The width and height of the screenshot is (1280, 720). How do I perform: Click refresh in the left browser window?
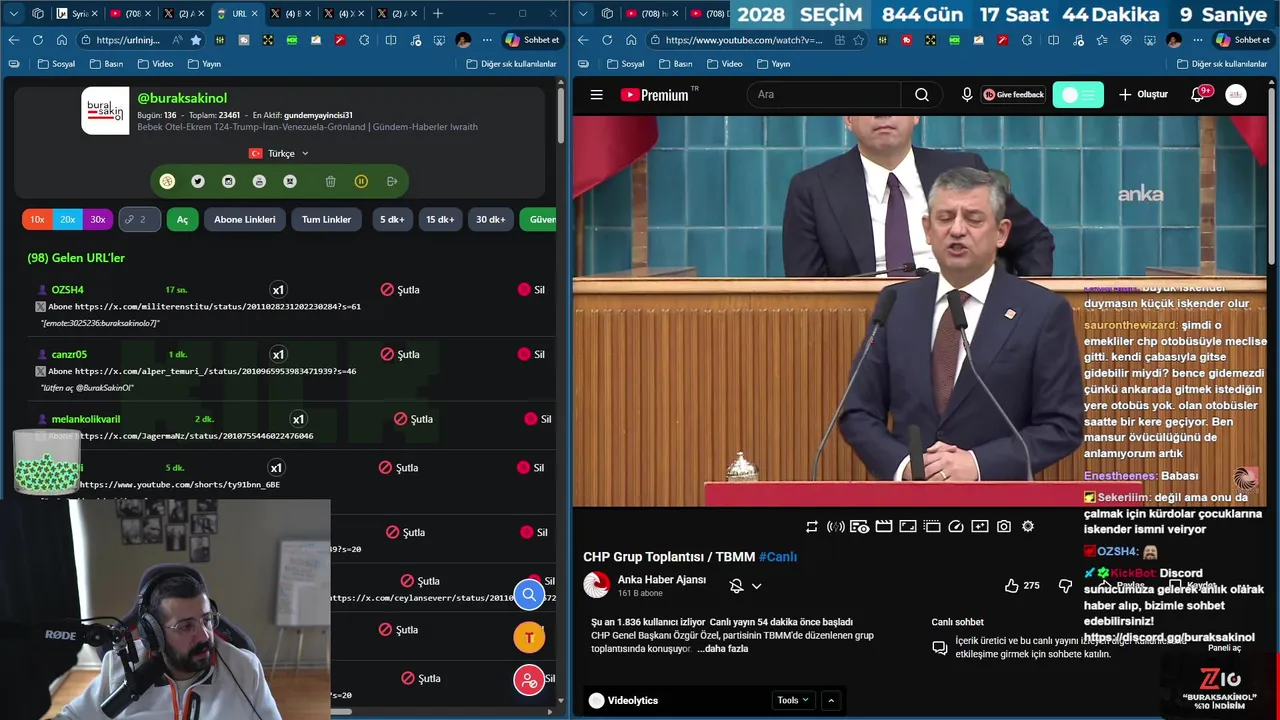point(38,40)
